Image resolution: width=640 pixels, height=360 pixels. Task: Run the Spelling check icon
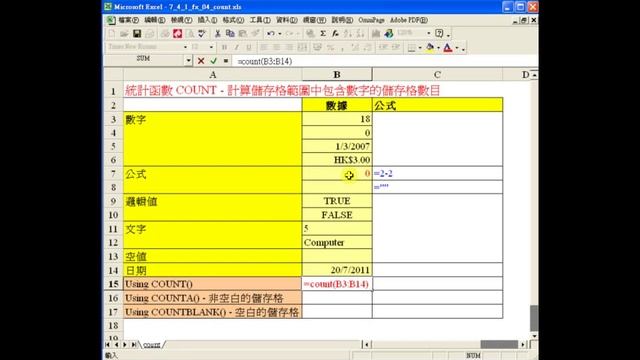point(202,33)
